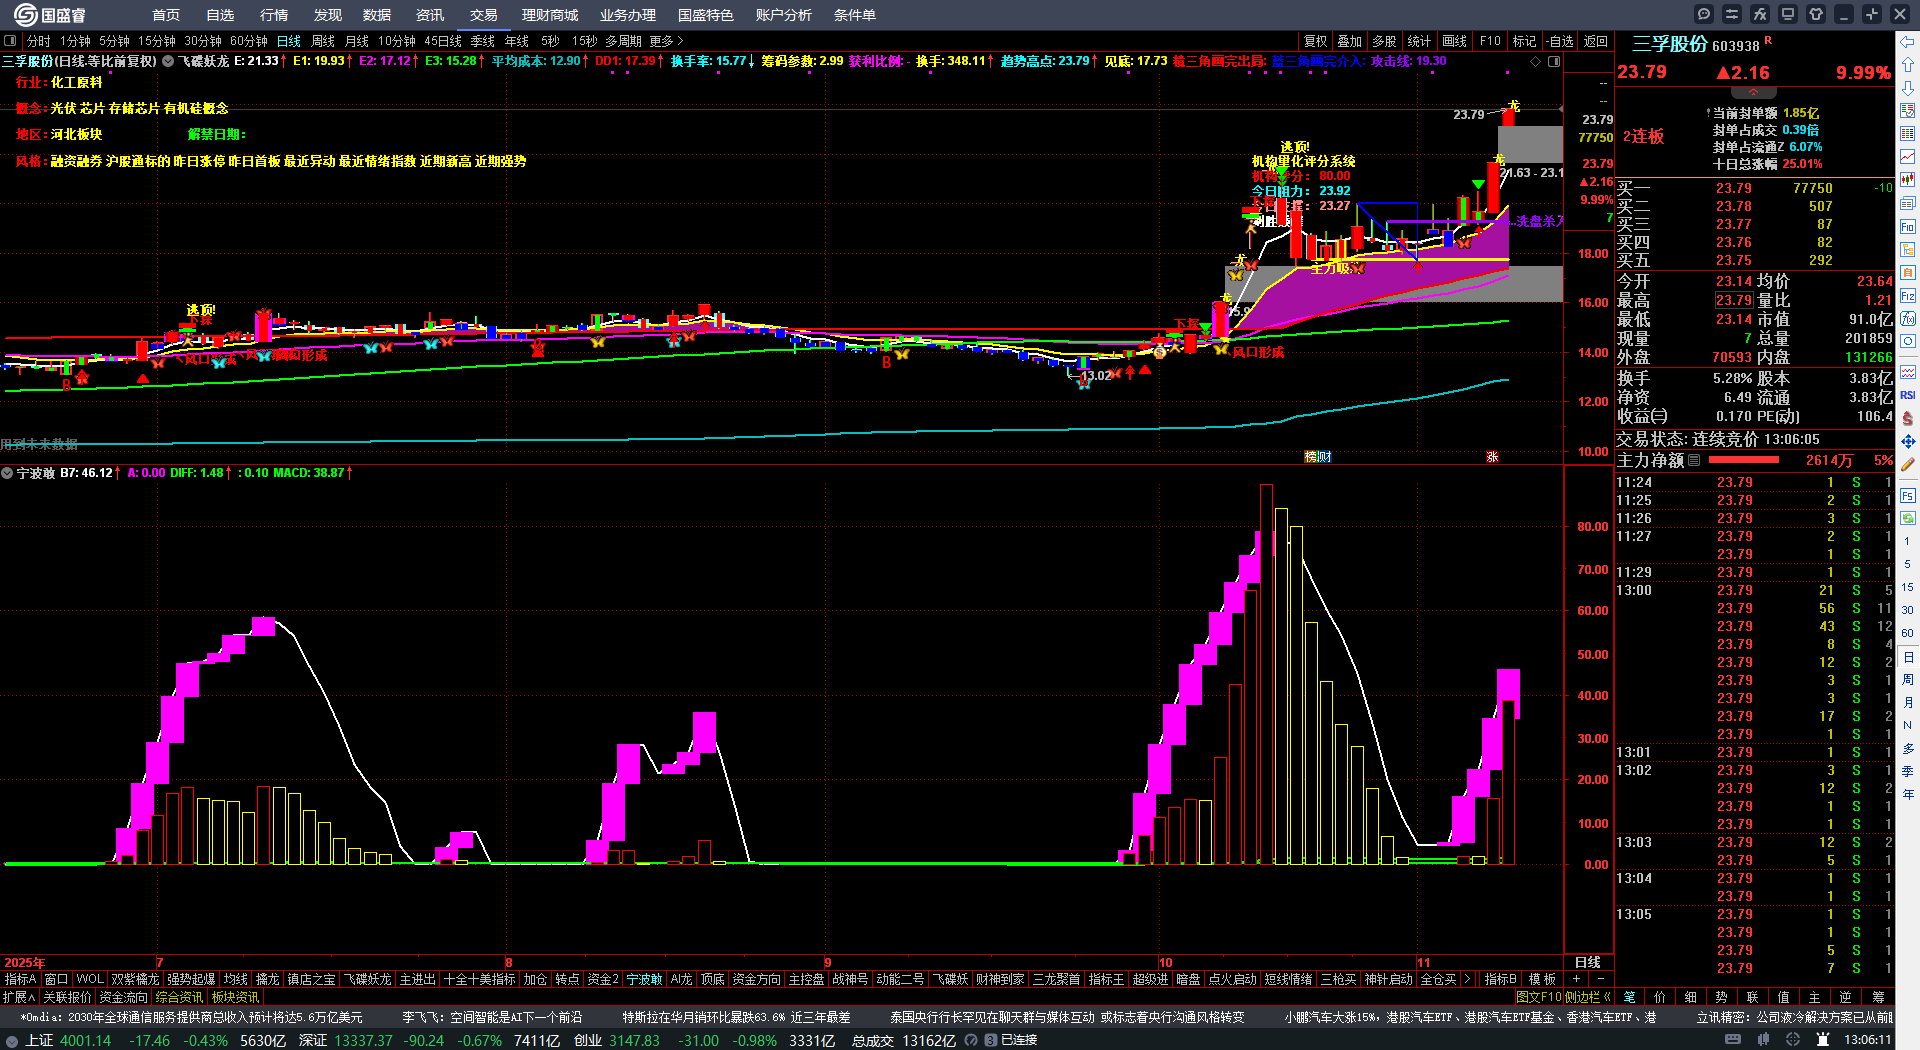Click the 返回 back button
Image resolution: width=1920 pixels, height=1050 pixels.
(x=1596, y=41)
